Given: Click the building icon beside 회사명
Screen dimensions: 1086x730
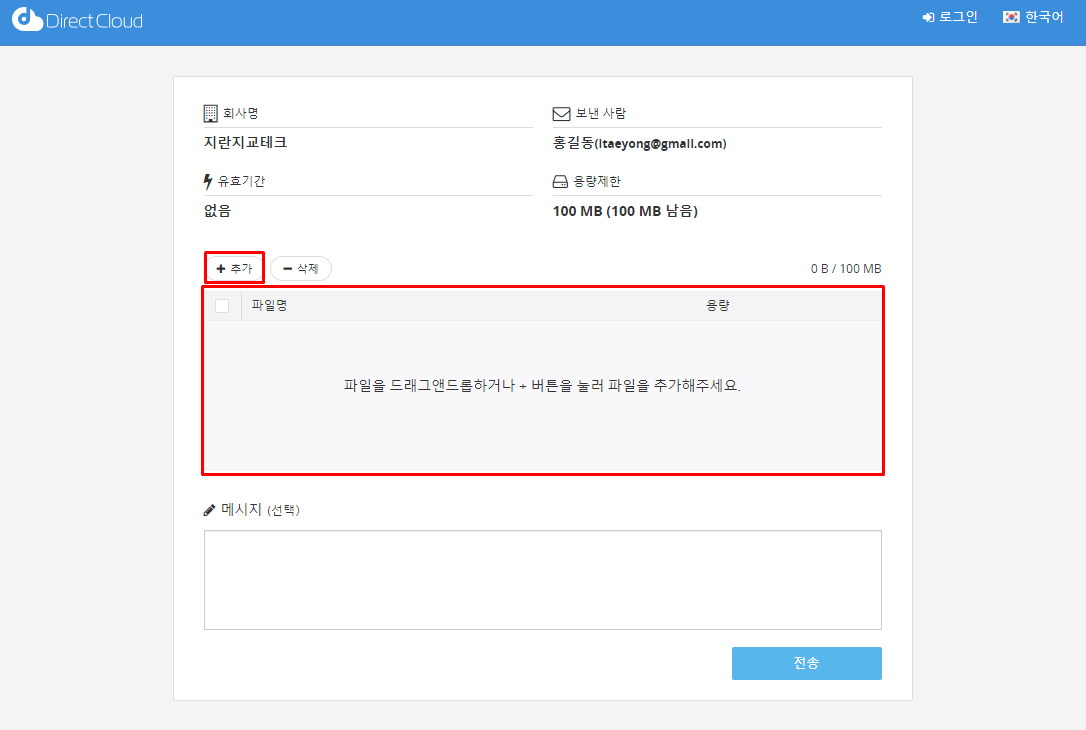Looking at the screenshot, I should click(210, 113).
